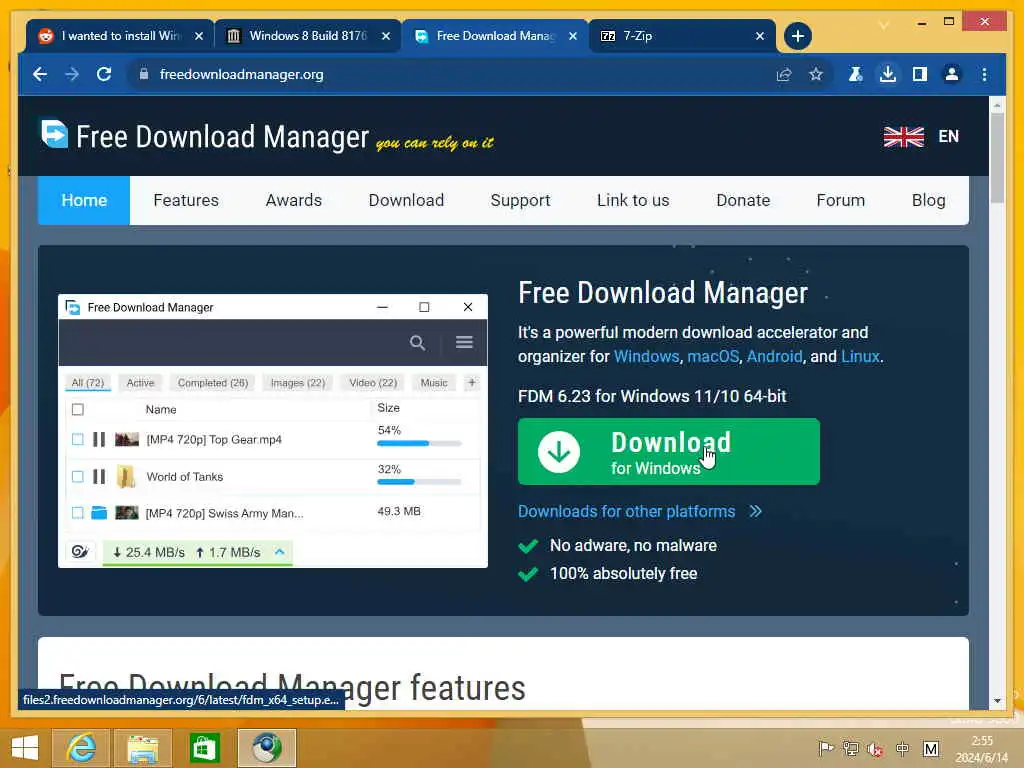Open Internet Explorer from taskbar
This screenshot has width=1024, height=768.
pyautogui.click(x=81, y=748)
